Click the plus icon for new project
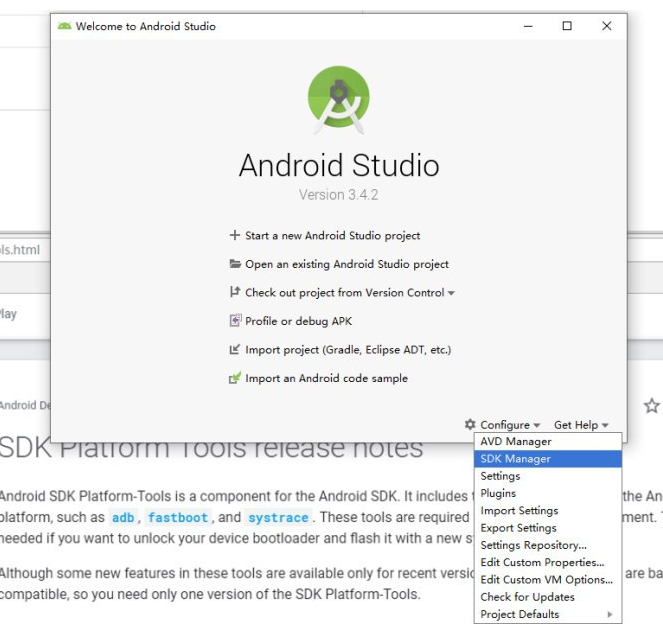663x624 pixels. [x=235, y=235]
